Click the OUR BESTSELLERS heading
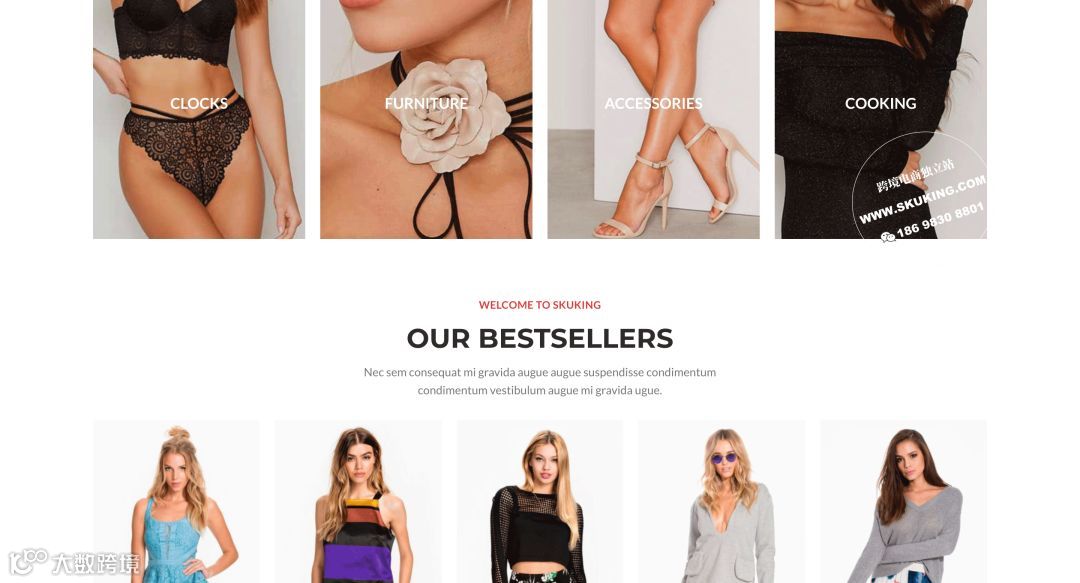 point(540,338)
